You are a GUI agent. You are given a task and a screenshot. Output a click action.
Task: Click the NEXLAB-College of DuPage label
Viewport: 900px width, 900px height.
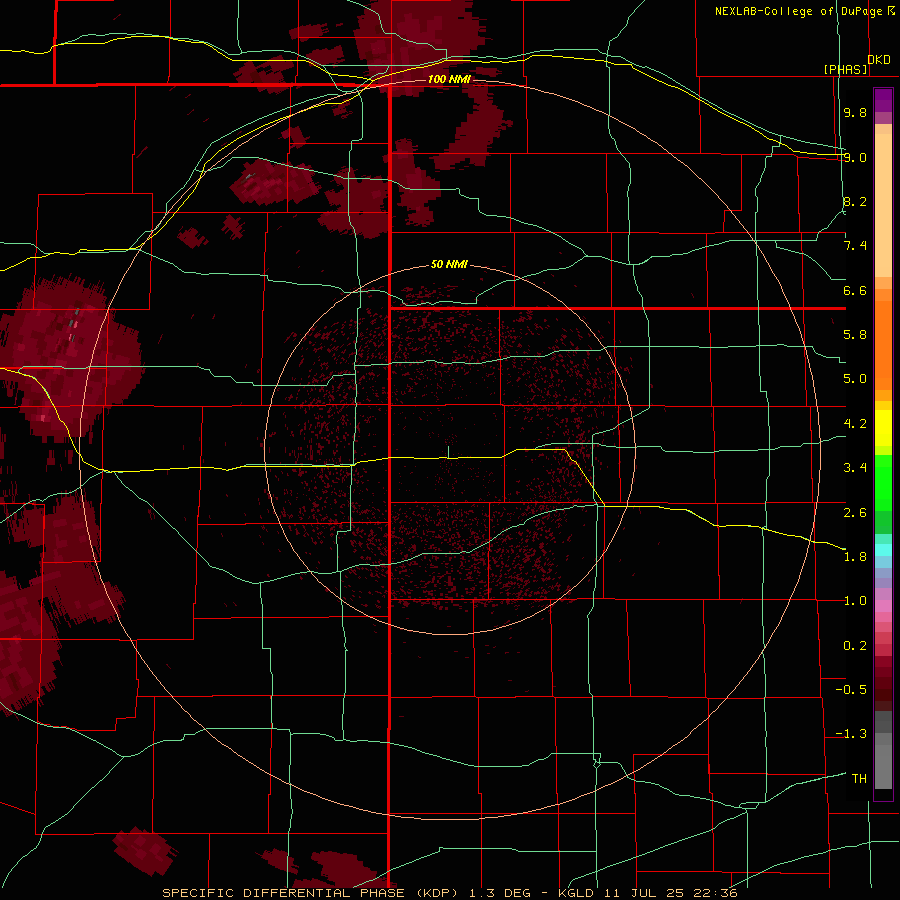(801, 11)
